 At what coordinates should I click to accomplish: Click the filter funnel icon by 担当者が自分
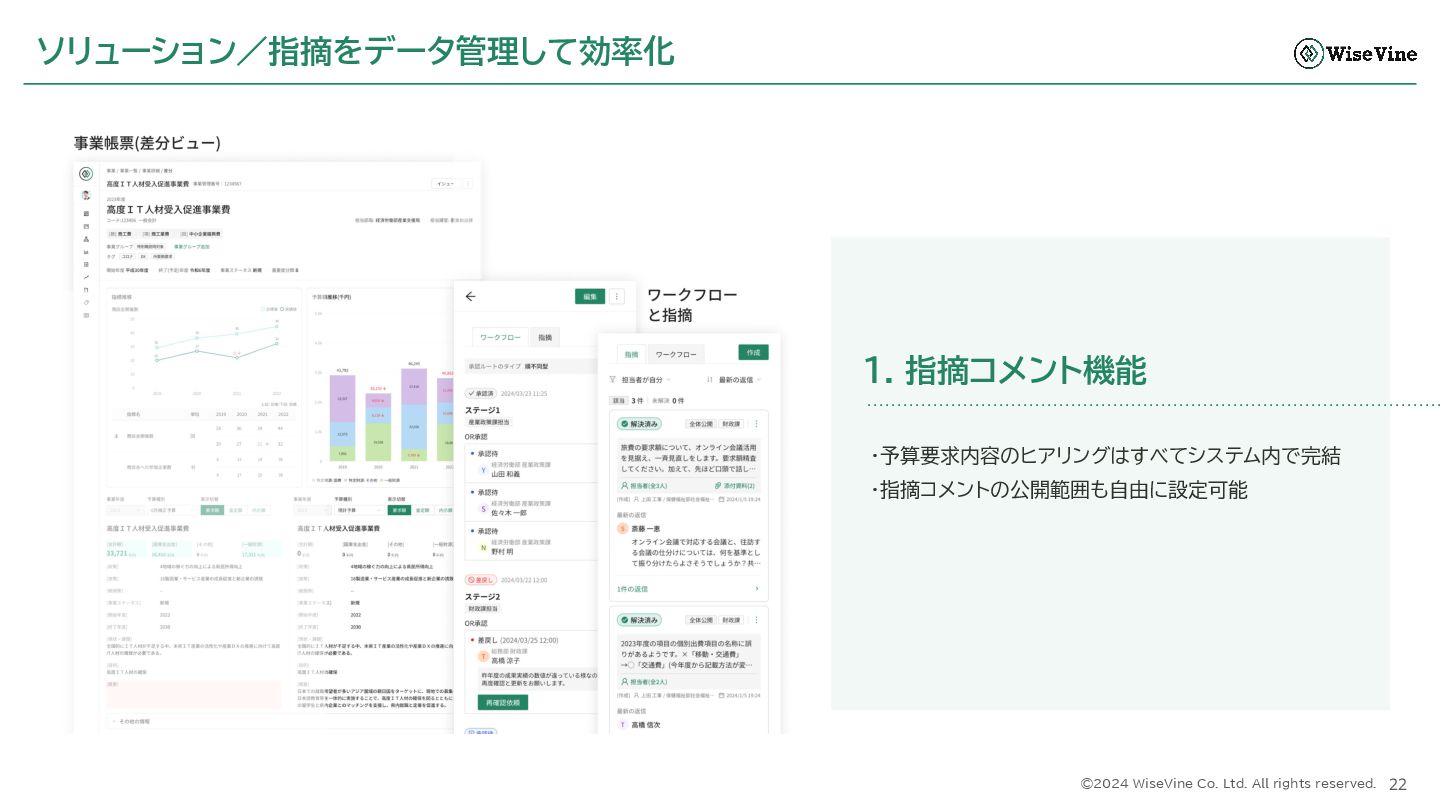pyautogui.click(x=612, y=380)
